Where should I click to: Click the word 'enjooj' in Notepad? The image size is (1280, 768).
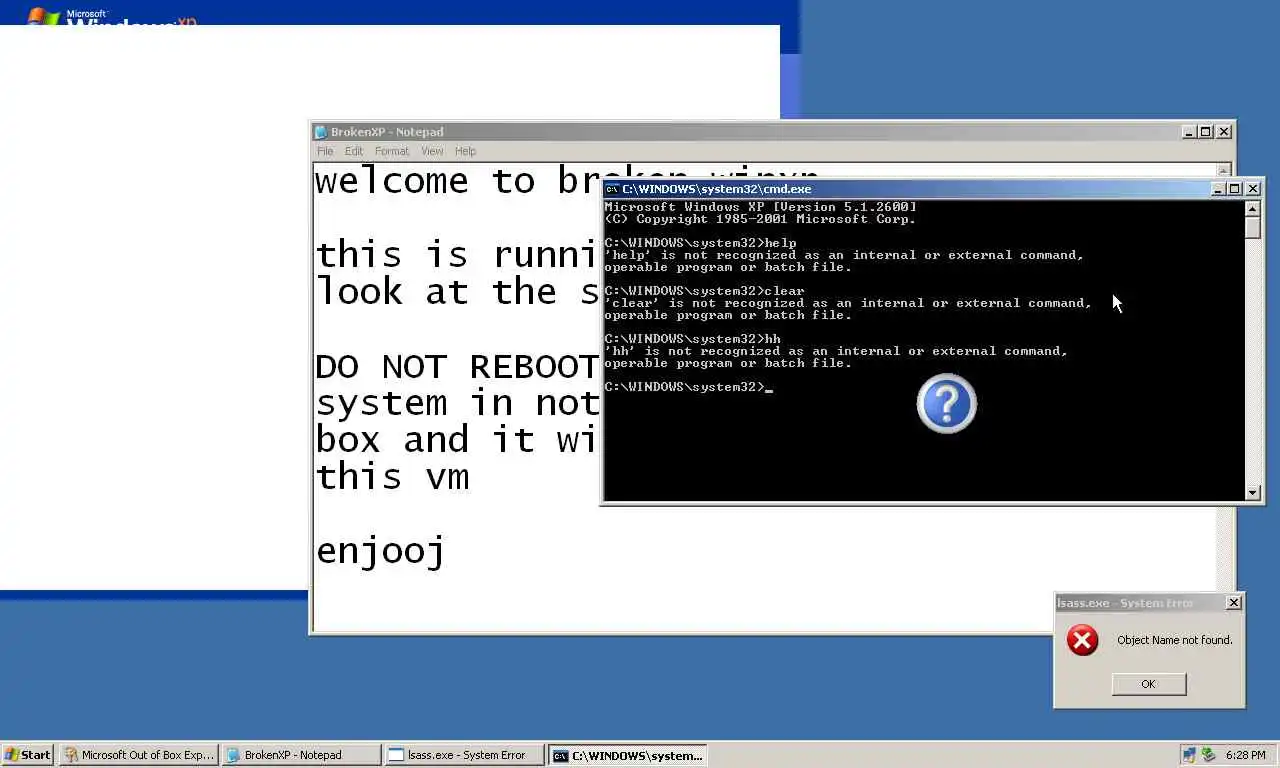(380, 551)
